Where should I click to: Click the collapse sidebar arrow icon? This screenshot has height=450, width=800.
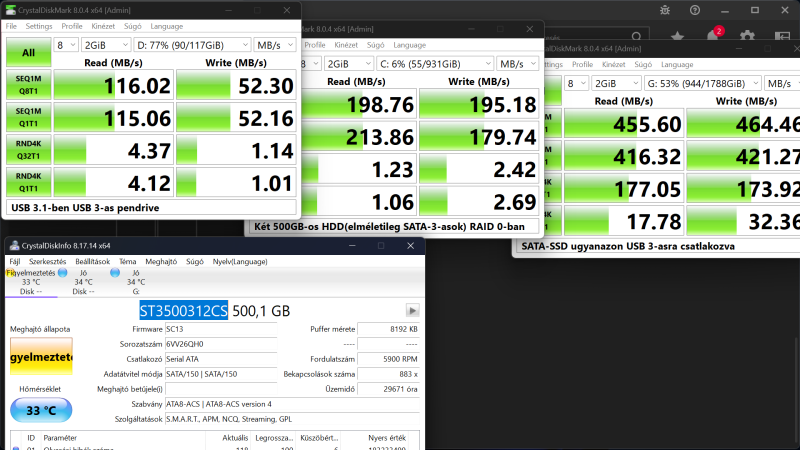[x=782, y=36]
